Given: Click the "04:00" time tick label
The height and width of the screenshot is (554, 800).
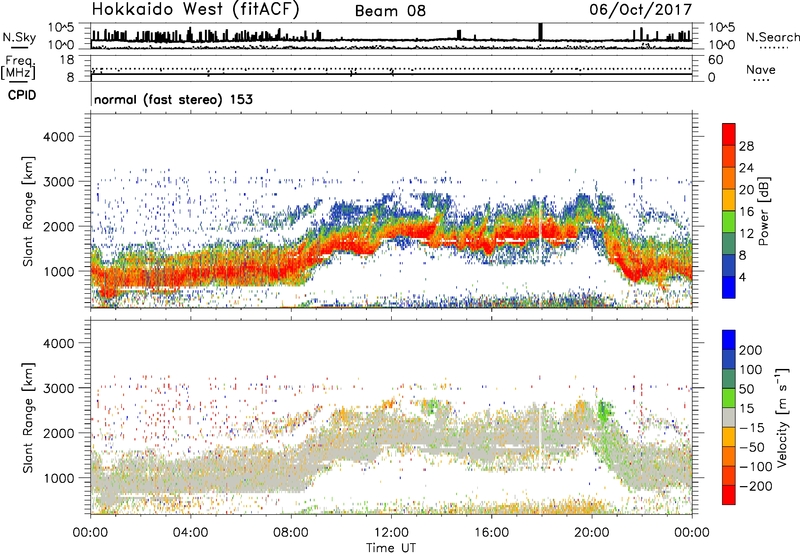Looking at the screenshot, I should (x=190, y=533).
